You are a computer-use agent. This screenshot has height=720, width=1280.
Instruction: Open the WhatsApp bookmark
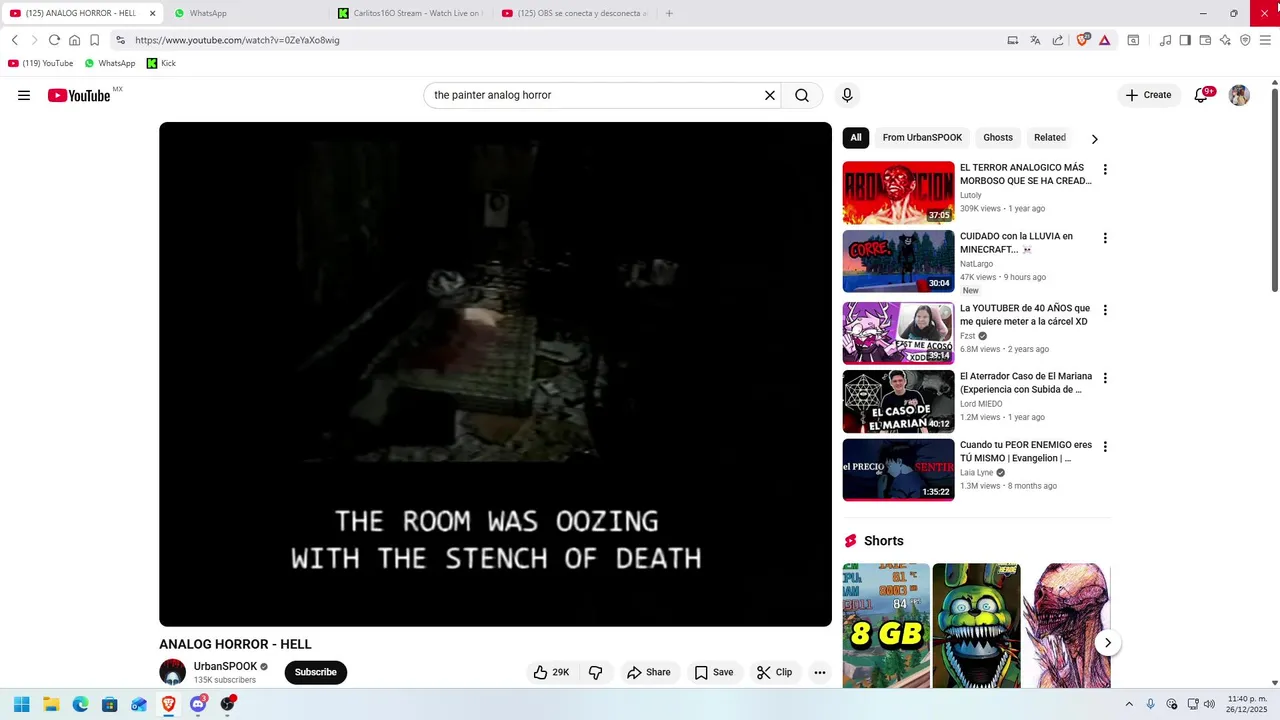[x=110, y=63]
